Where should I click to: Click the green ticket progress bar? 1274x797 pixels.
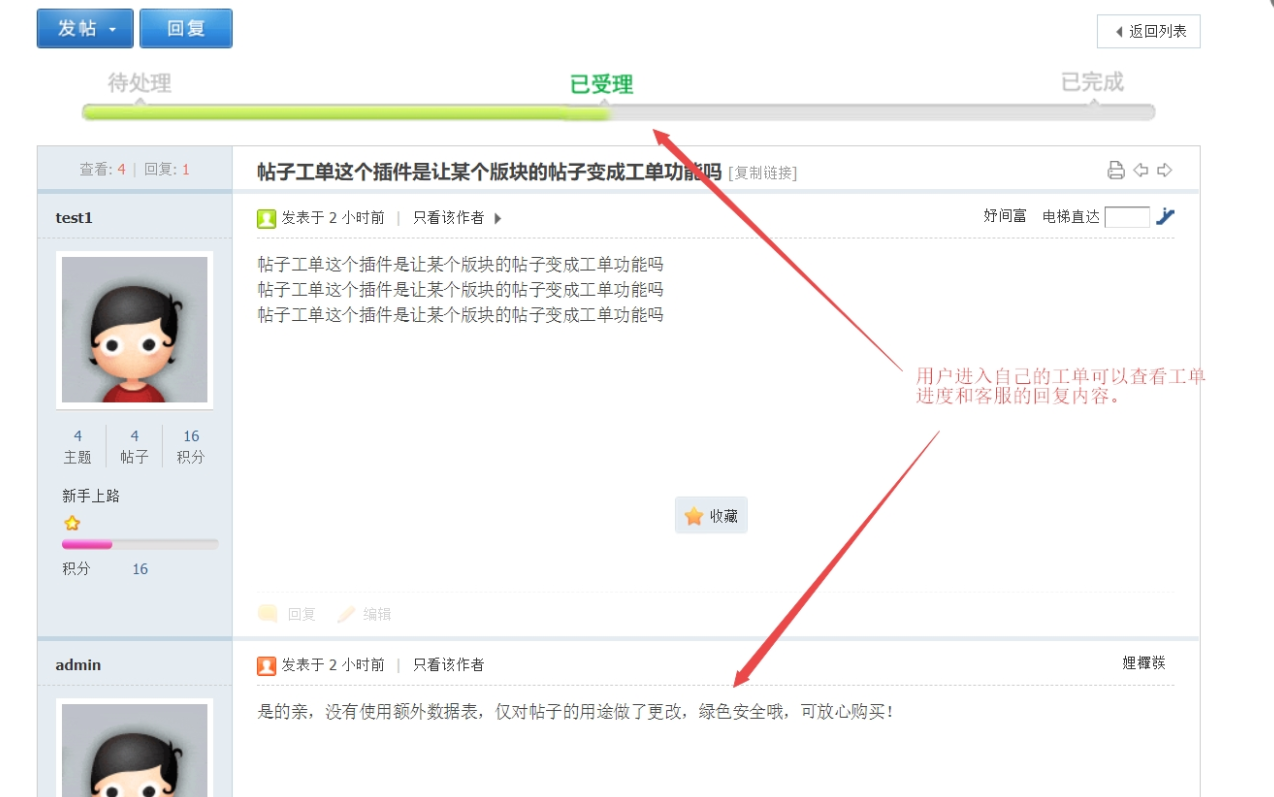[346, 113]
